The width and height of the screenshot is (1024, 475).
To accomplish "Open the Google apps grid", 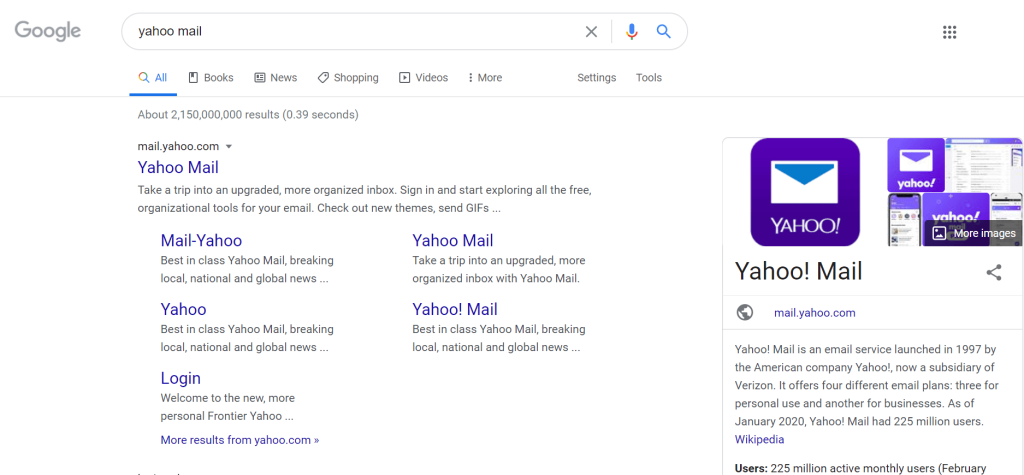I will point(949,32).
